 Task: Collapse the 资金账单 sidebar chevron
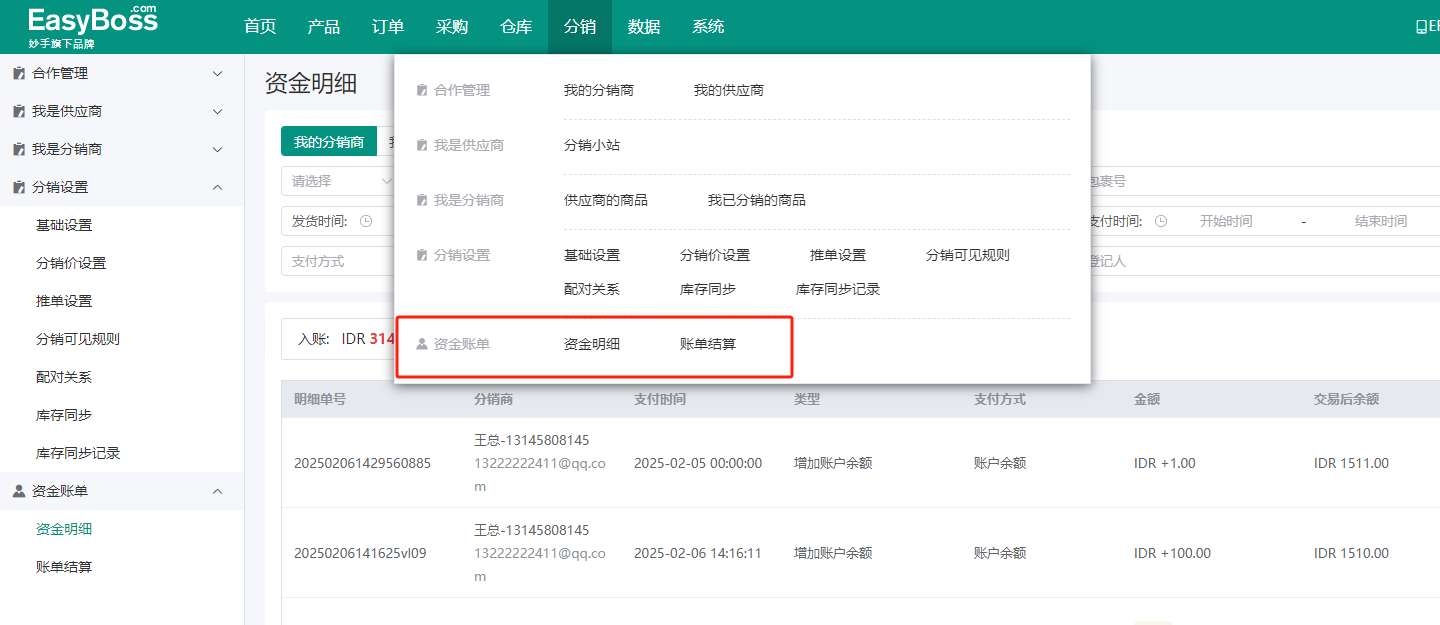tap(218, 491)
